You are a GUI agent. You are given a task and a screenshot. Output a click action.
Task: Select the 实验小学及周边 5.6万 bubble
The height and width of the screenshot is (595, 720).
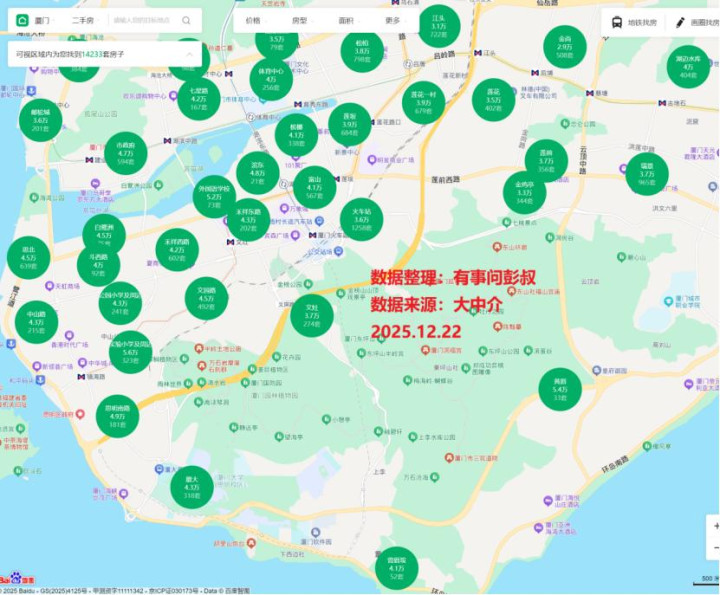tap(130, 352)
